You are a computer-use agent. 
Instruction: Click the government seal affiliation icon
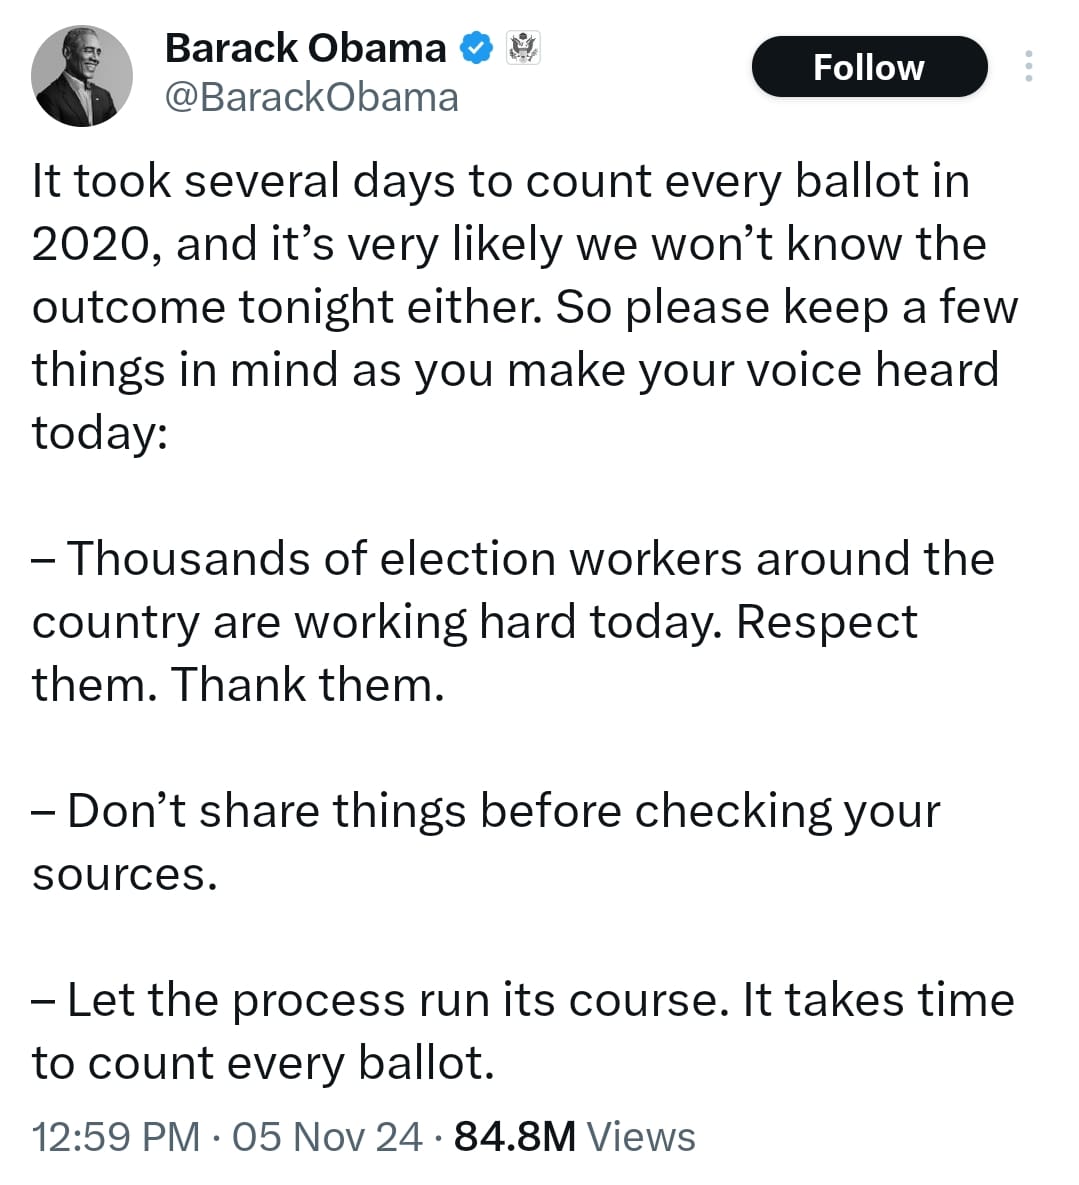[x=523, y=48]
